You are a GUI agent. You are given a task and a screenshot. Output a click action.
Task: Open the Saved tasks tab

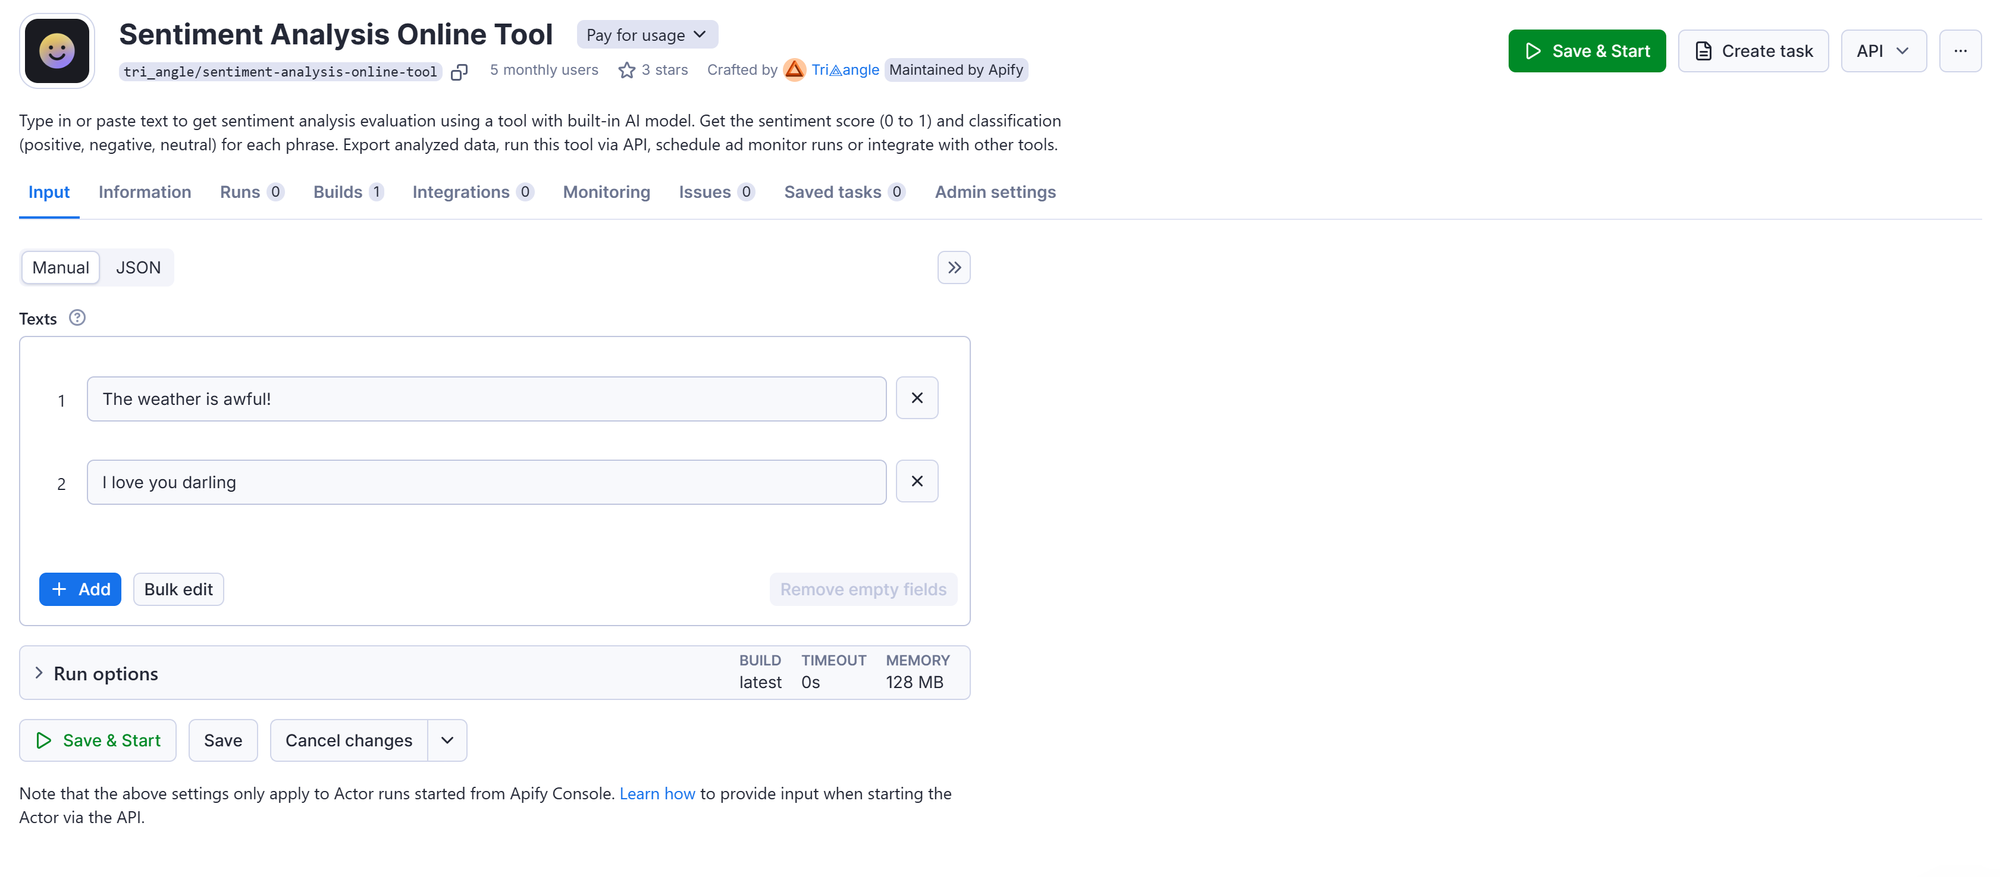[x=845, y=192]
